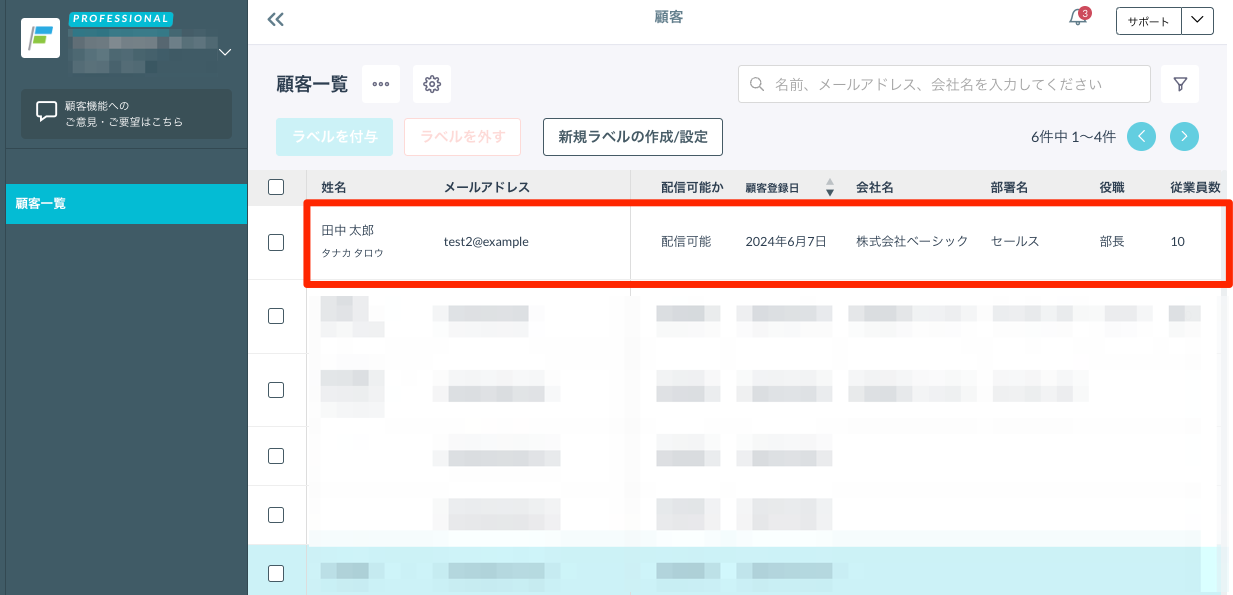Expand the サポート dropdown arrow
Image resolution: width=1233 pixels, height=595 pixels.
(1197, 21)
